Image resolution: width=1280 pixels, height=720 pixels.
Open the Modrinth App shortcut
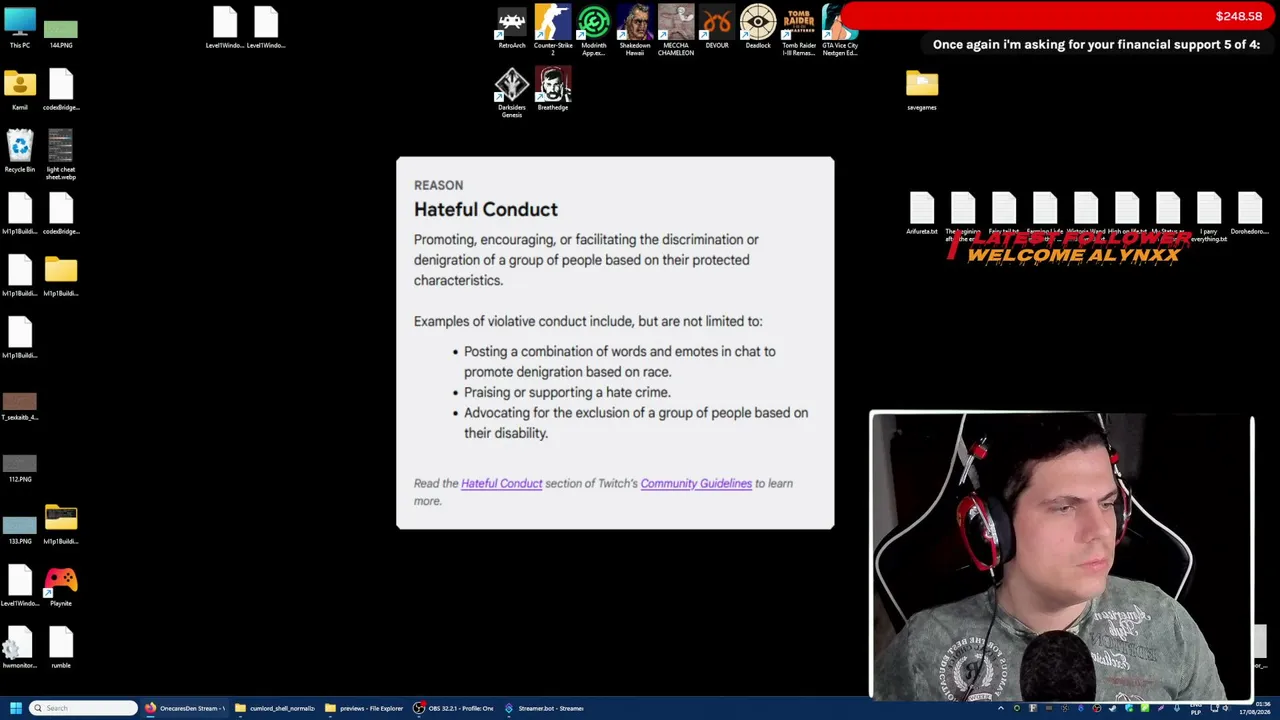pos(594,30)
